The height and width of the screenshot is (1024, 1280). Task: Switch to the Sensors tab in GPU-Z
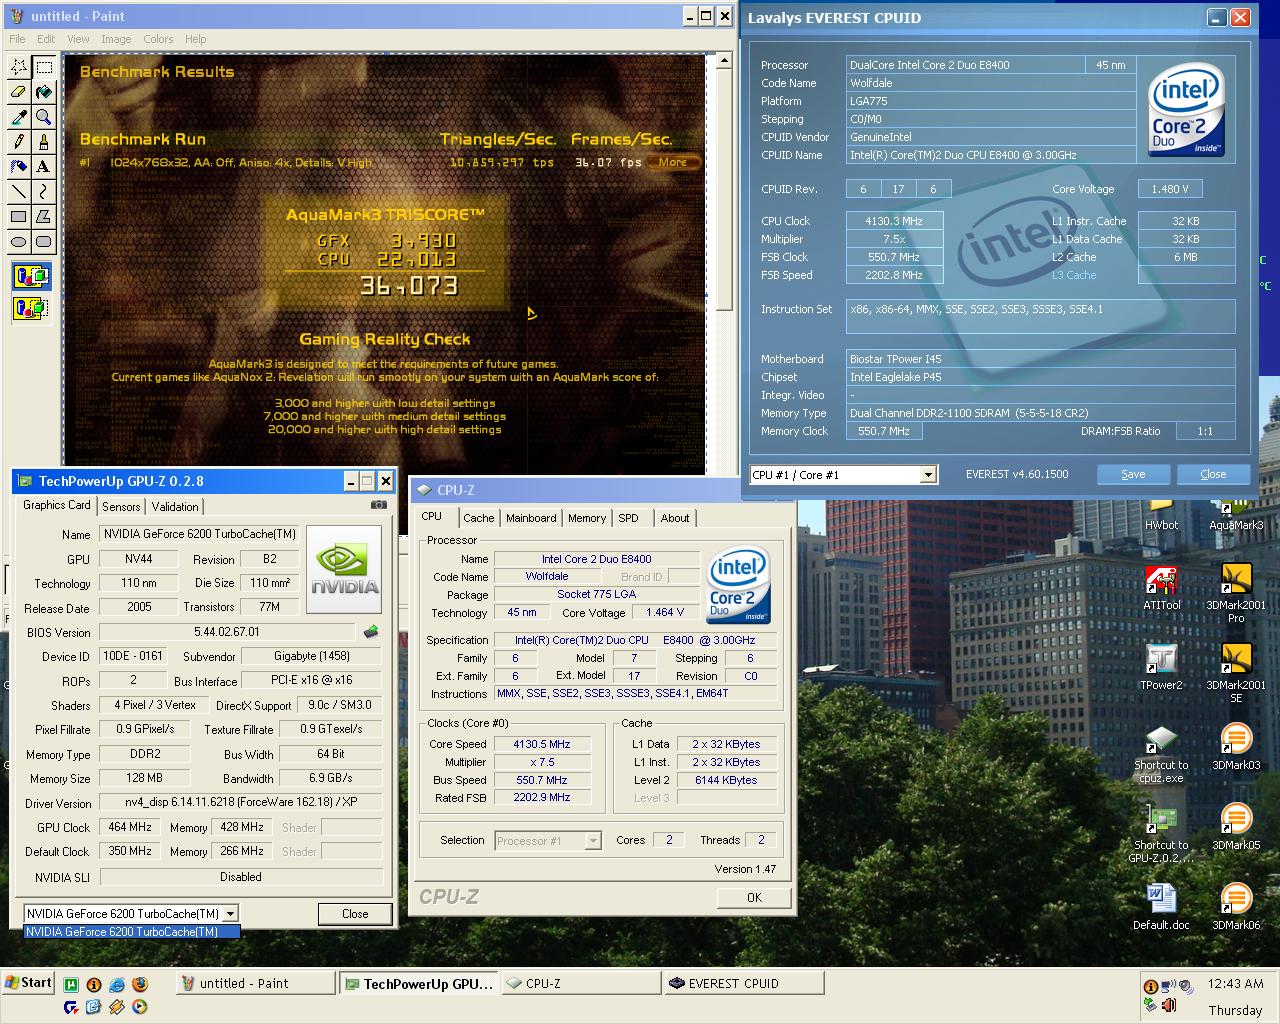121,507
